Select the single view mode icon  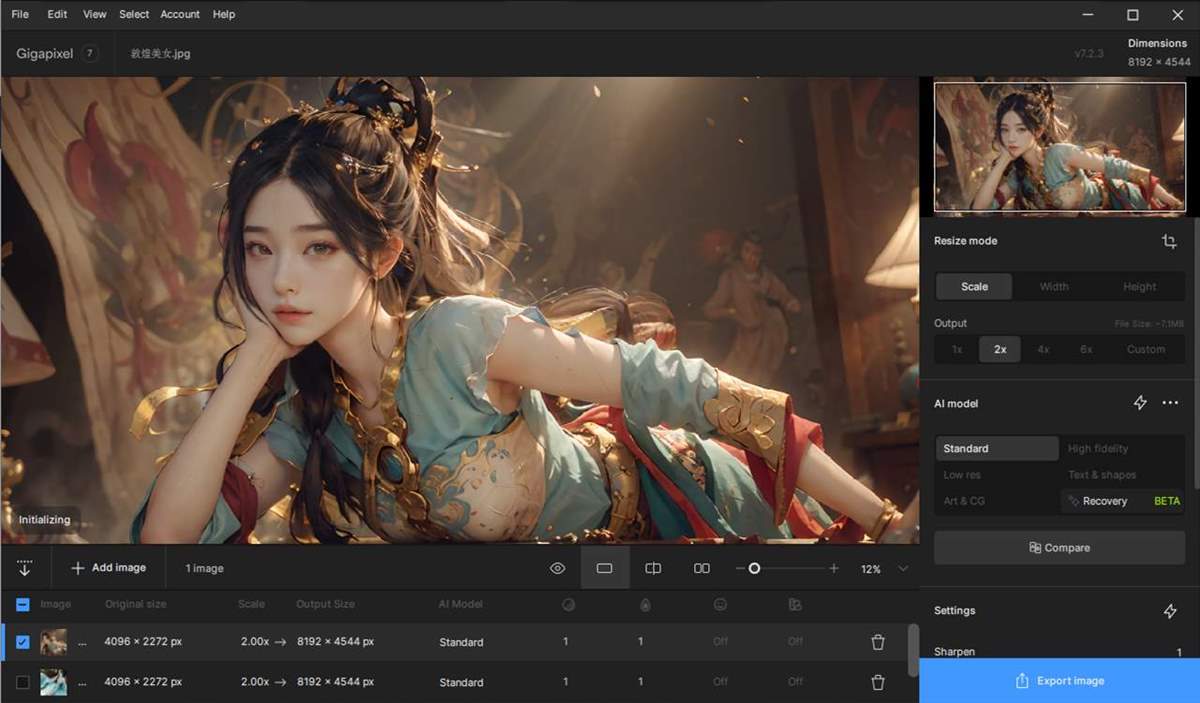pos(604,567)
